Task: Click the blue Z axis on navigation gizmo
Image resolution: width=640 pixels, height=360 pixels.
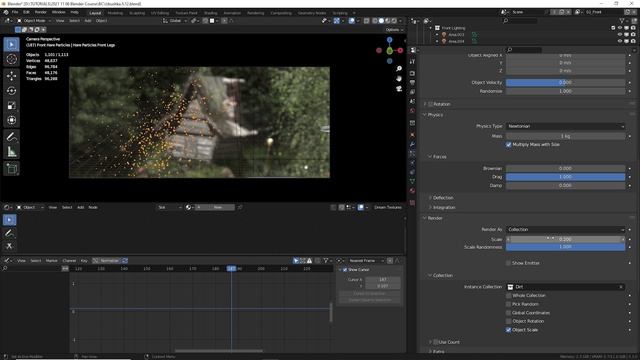Action: click(x=389, y=40)
